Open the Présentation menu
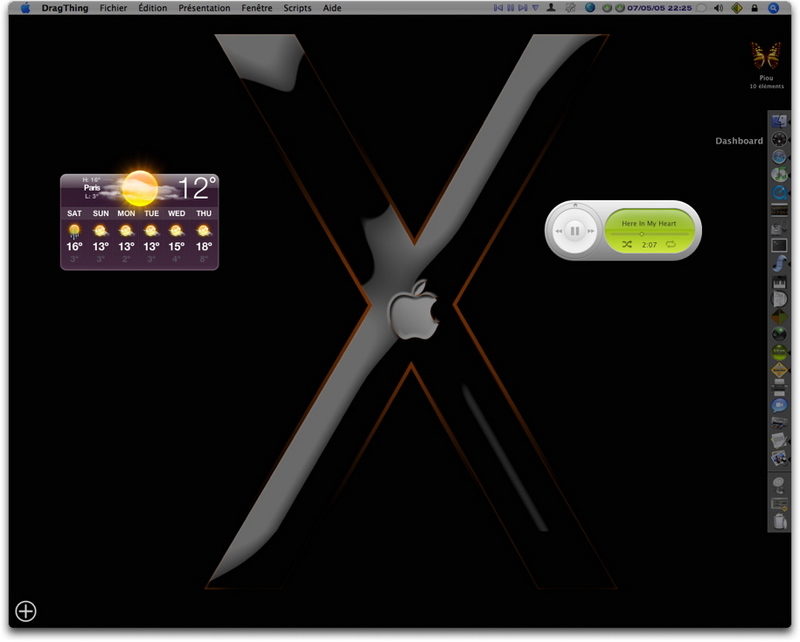The image size is (800, 642). tap(204, 8)
